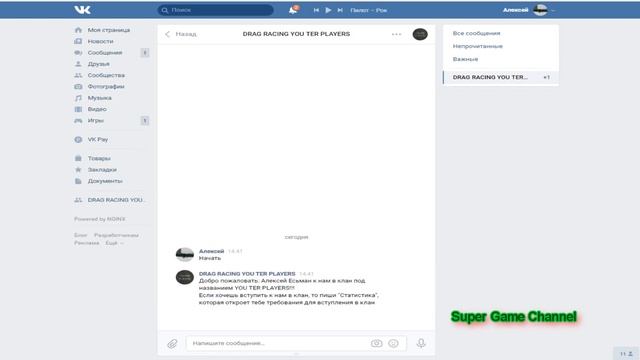Open the three-dot chat actions menu
This screenshot has height=360, width=640.
(x=396, y=34)
